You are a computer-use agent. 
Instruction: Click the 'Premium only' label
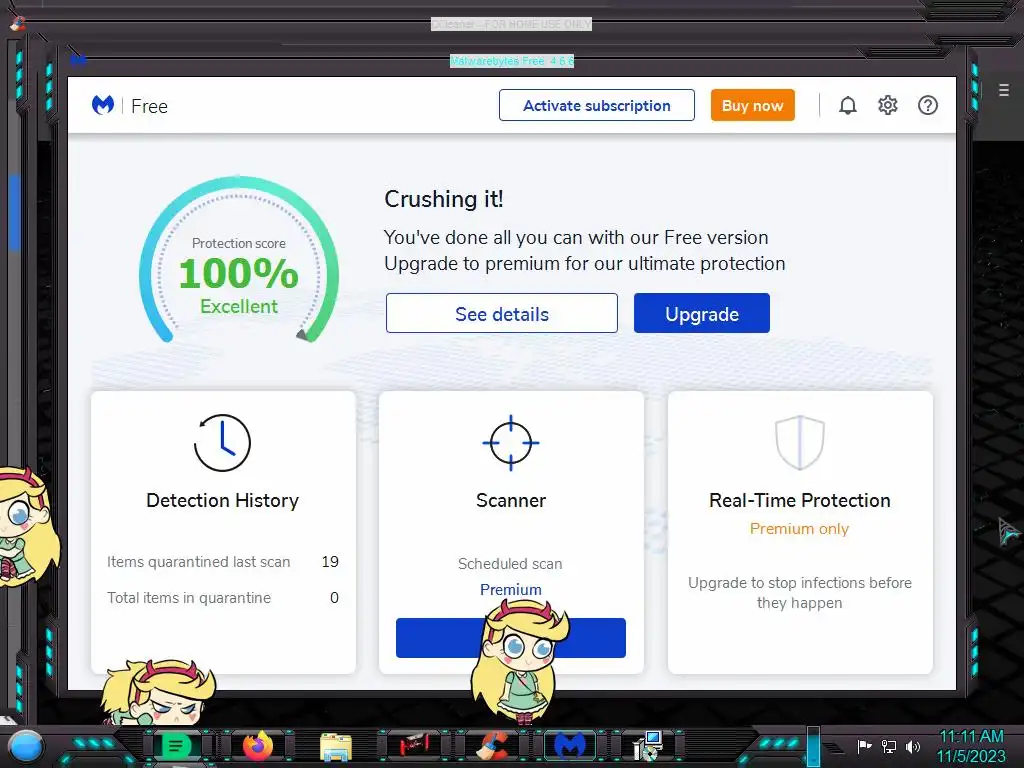(x=799, y=529)
